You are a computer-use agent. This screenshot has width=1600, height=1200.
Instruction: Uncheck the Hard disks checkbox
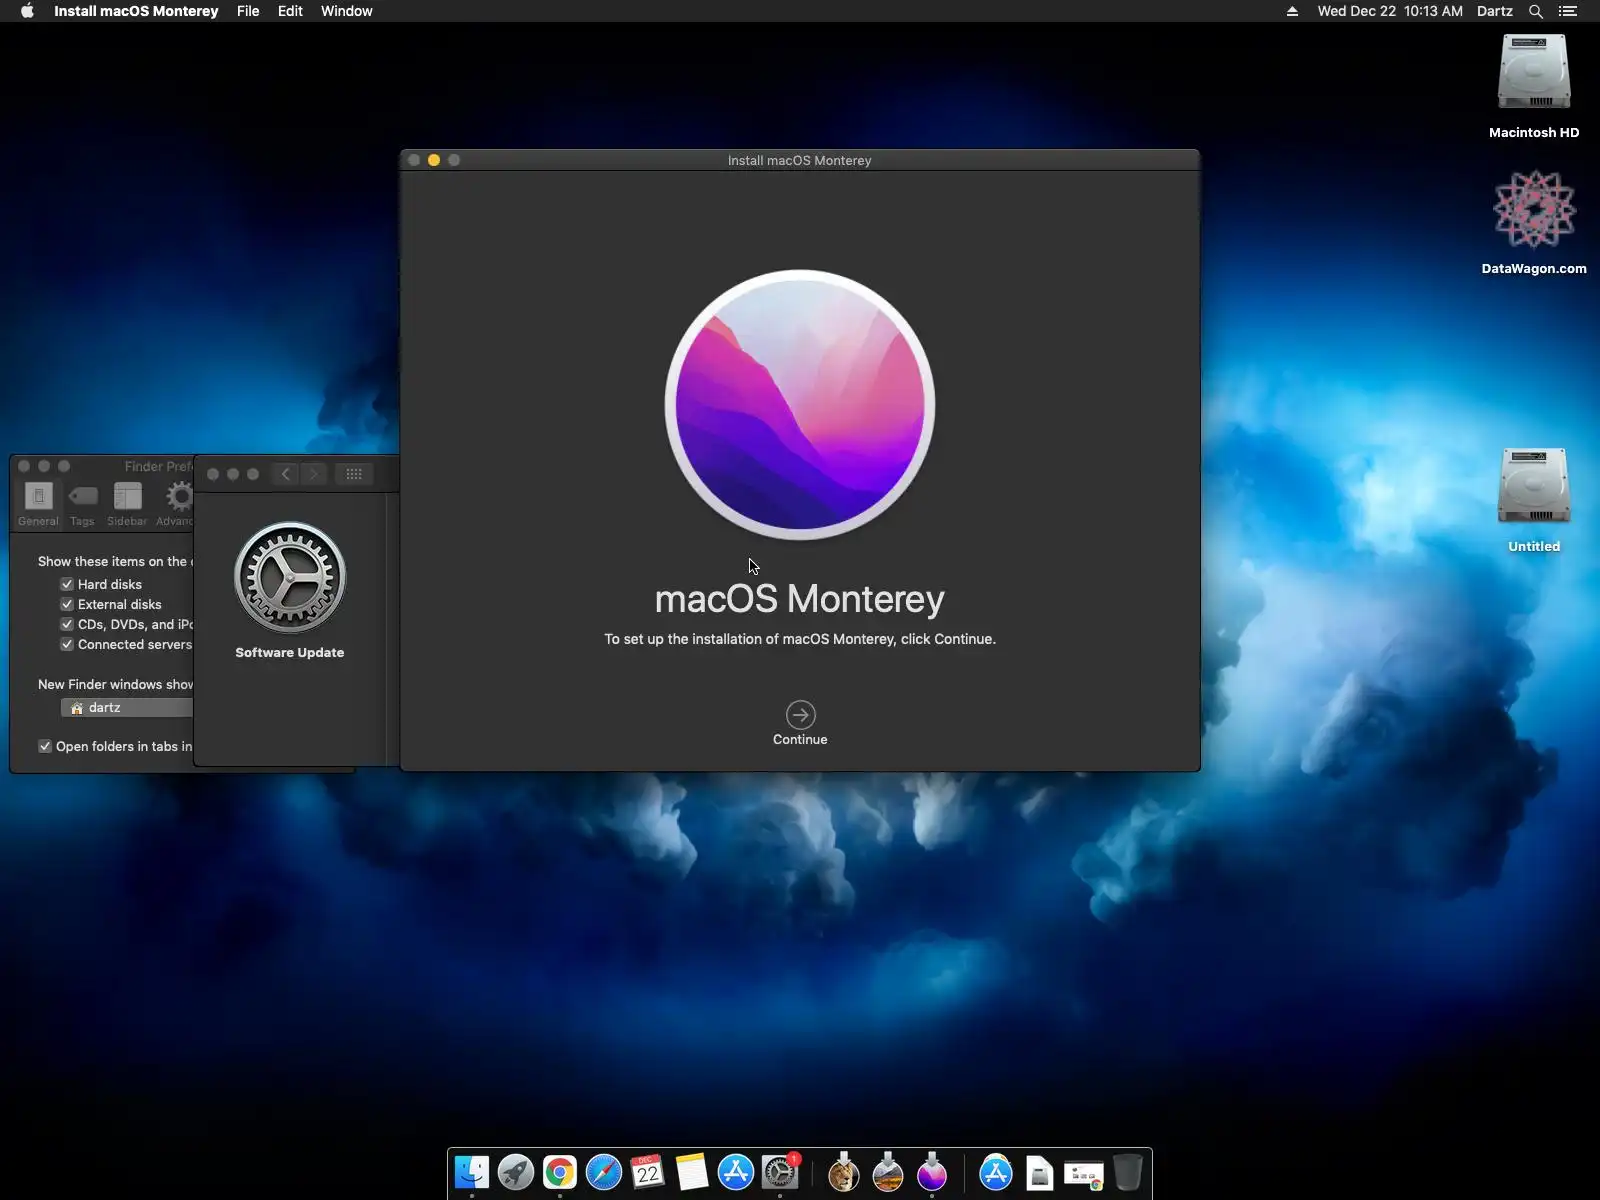pyautogui.click(x=67, y=584)
